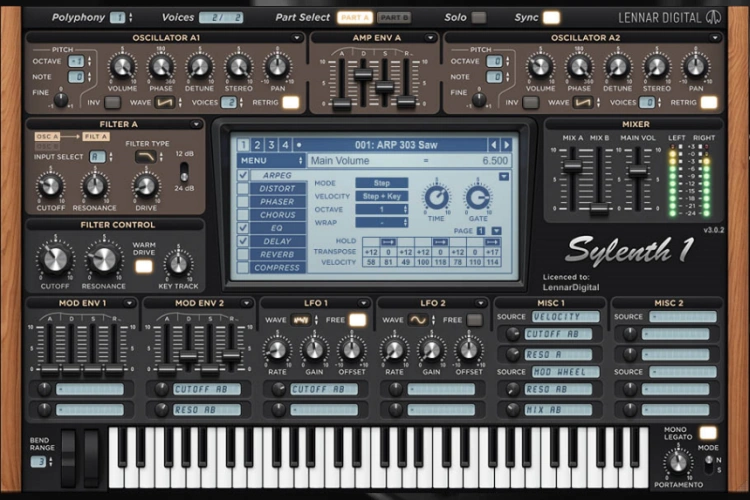Uncheck the ARPEG effect checkbox
The image size is (750, 500).
[x=243, y=175]
